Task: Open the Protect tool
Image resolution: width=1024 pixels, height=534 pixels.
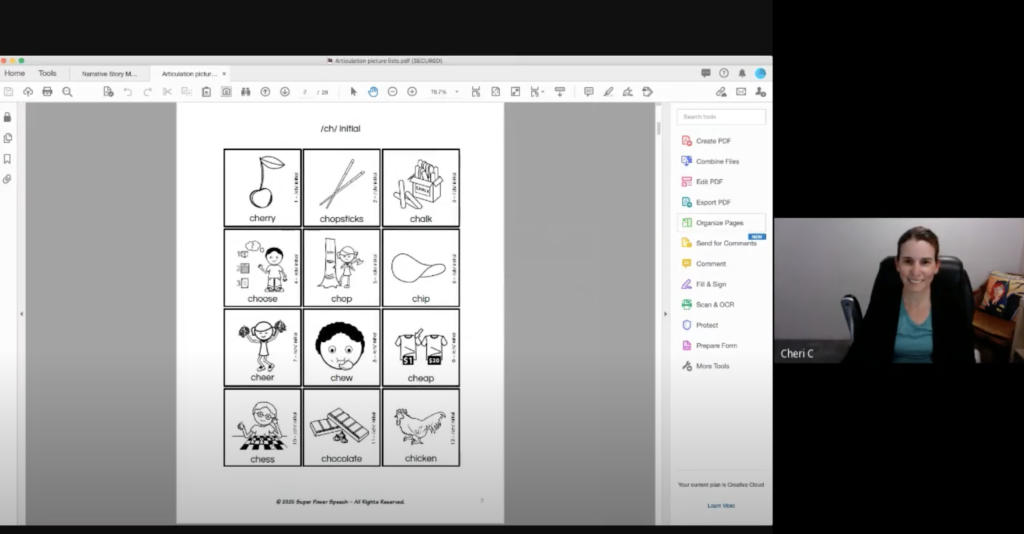Action: pyautogui.click(x=699, y=325)
